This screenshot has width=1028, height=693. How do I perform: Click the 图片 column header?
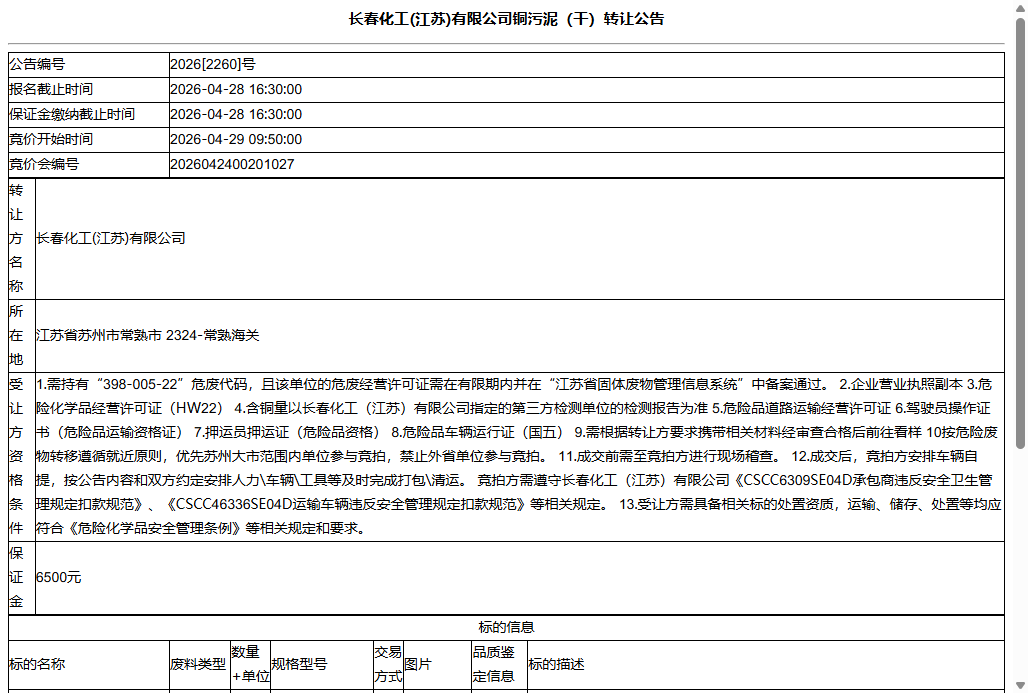(x=437, y=664)
